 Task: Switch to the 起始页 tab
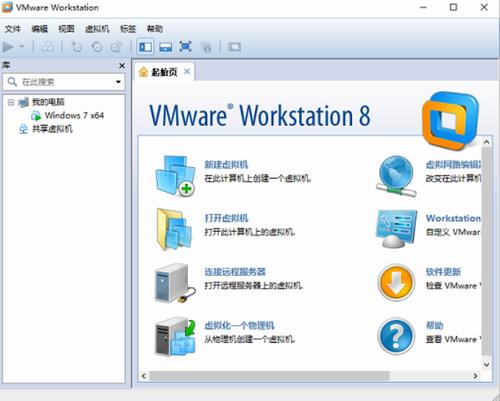pyautogui.click(x=164, y=72)
